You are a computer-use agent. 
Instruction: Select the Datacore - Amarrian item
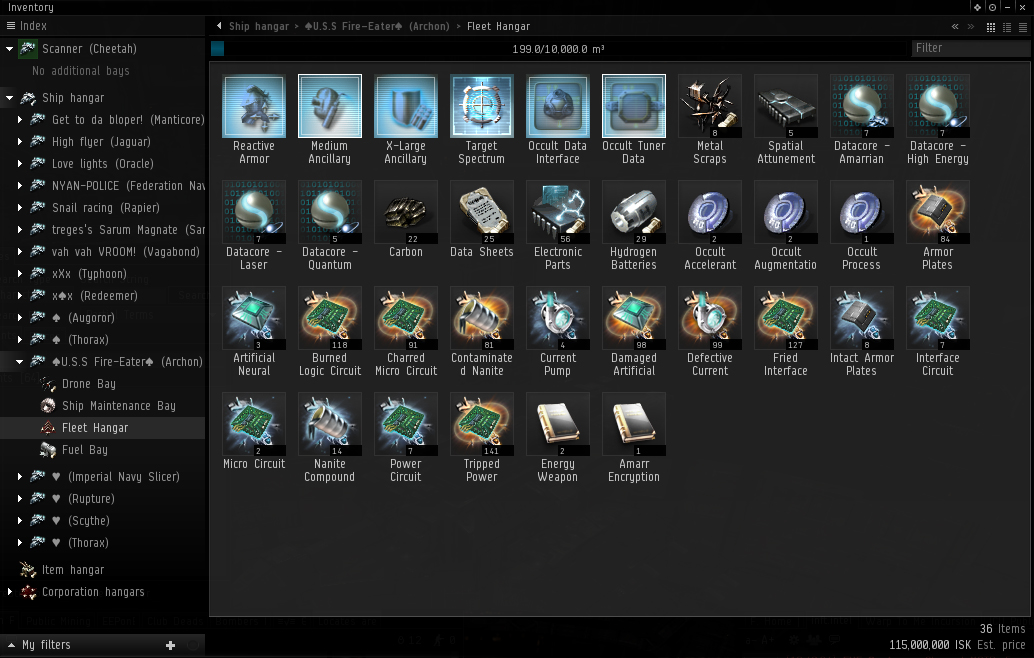tap(862, 106)
